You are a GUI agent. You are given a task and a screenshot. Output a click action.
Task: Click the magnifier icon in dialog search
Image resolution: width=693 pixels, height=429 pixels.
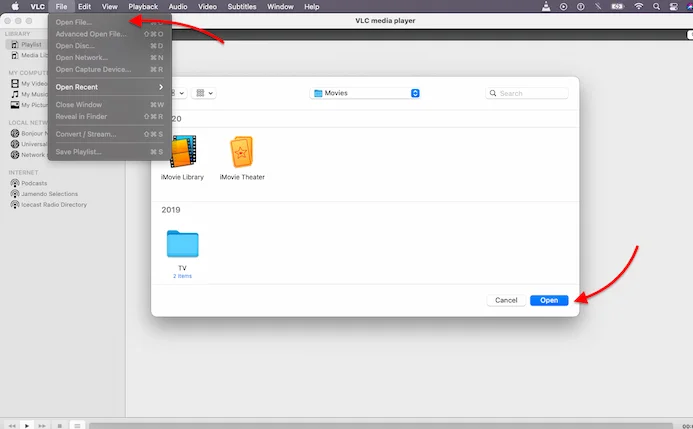(x=493, y=93)
